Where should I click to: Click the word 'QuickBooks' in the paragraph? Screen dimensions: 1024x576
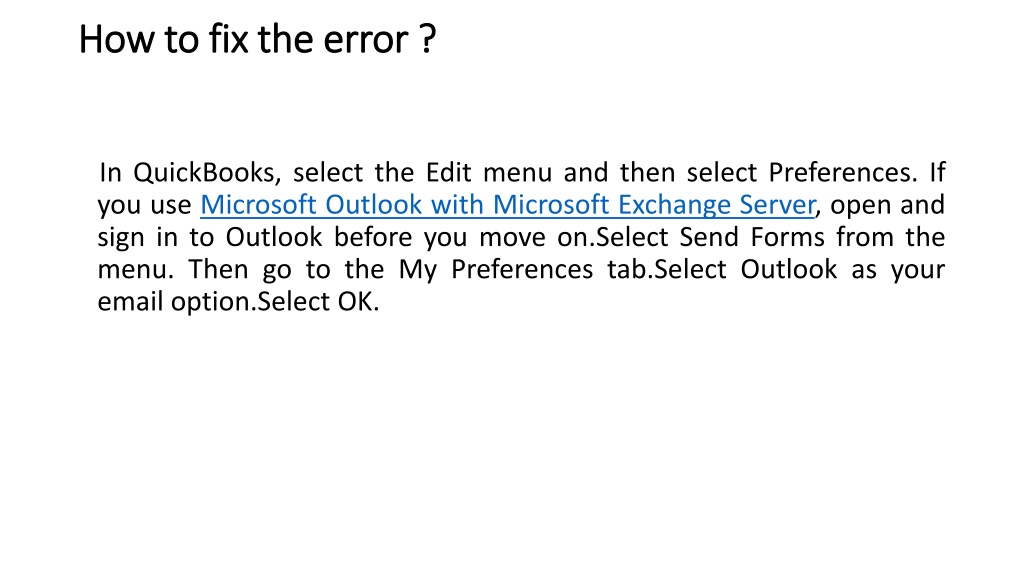[x=207, y=173]
